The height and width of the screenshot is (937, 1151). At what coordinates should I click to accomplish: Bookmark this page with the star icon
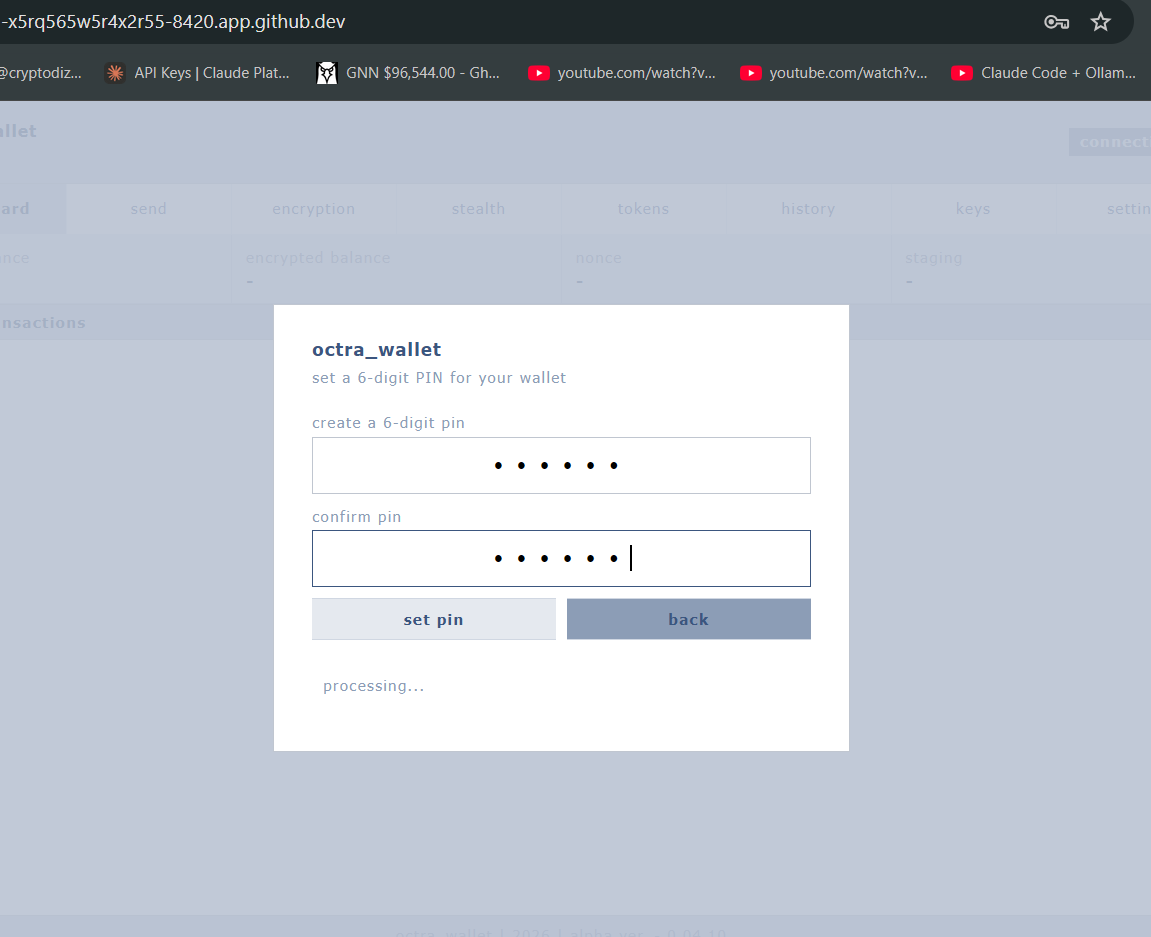point(1100,22)
